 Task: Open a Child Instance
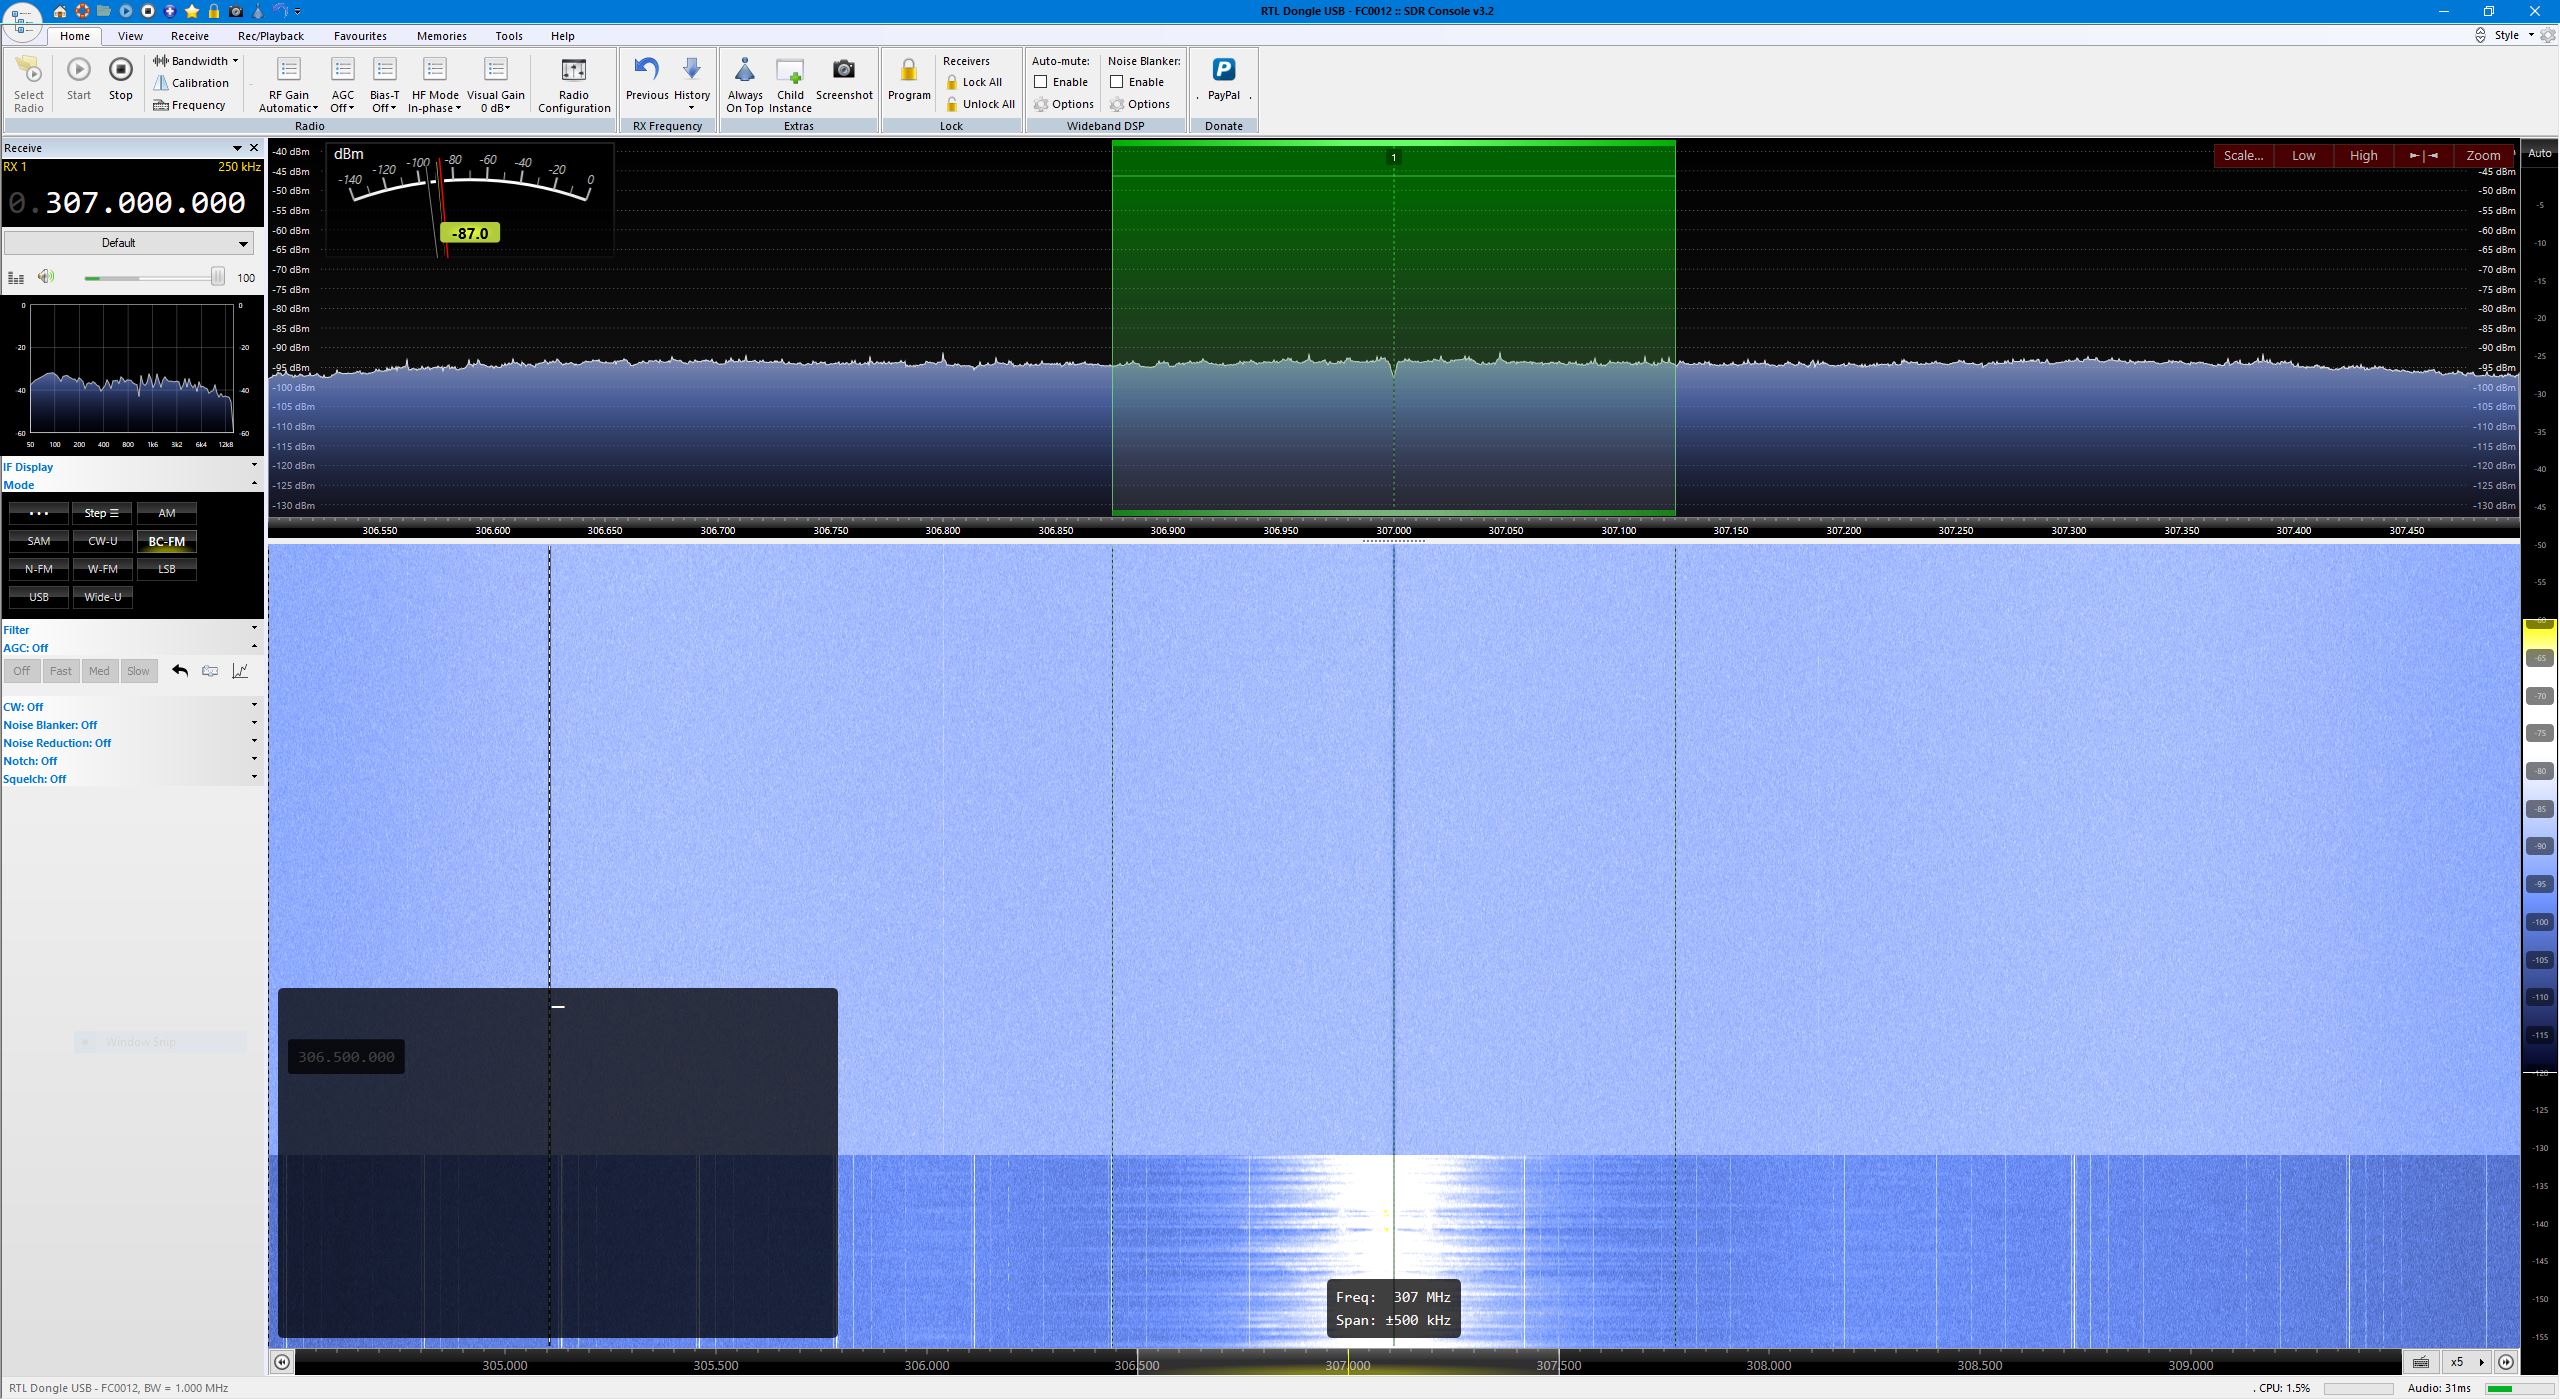click(x=789, y=70)
